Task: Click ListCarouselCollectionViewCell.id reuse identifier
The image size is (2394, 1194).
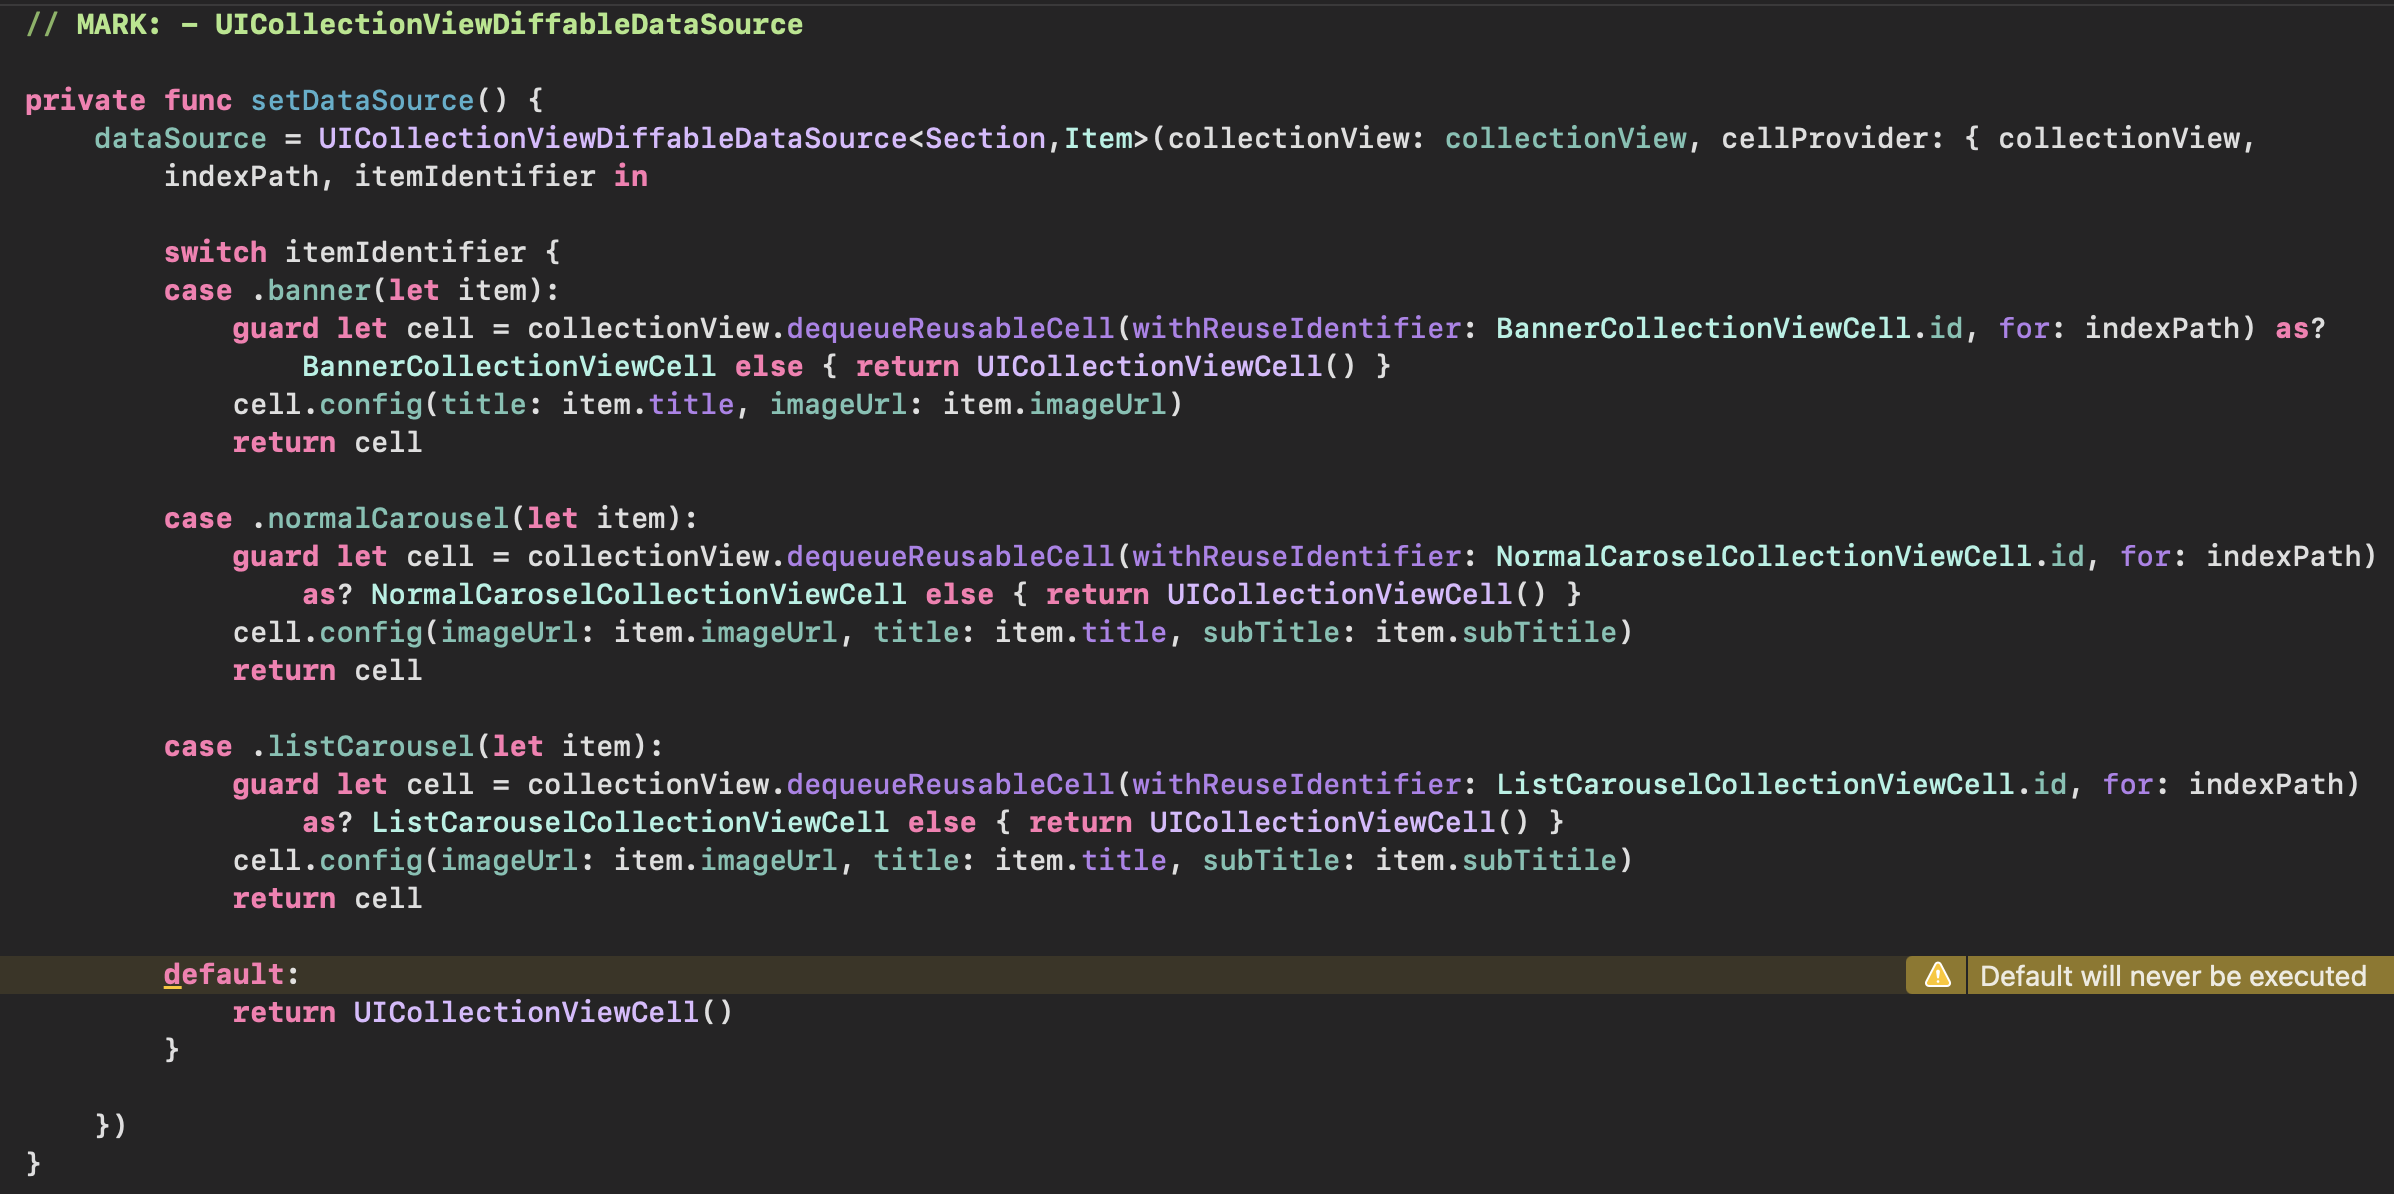Action: coord(1780,784)
